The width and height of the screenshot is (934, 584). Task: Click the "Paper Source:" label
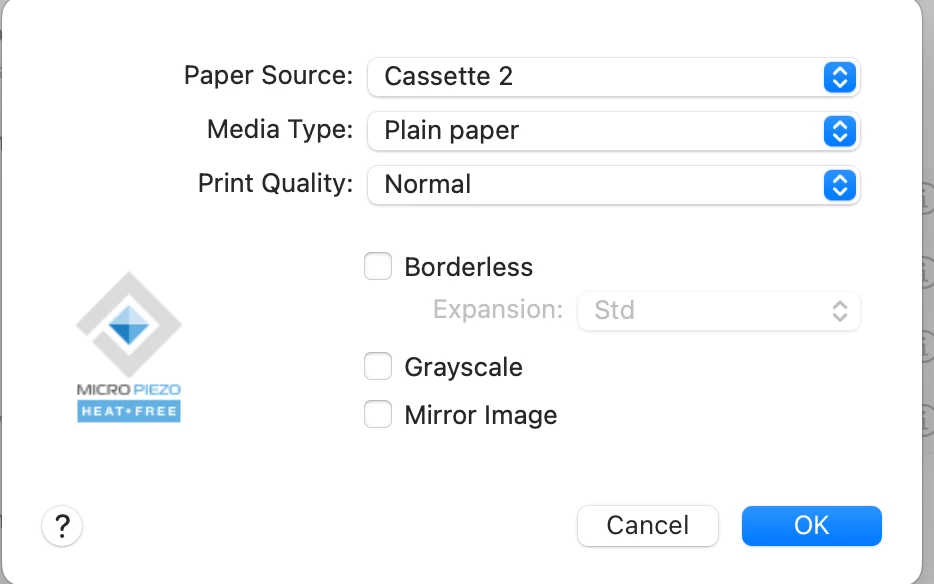(x=268, y=77)
